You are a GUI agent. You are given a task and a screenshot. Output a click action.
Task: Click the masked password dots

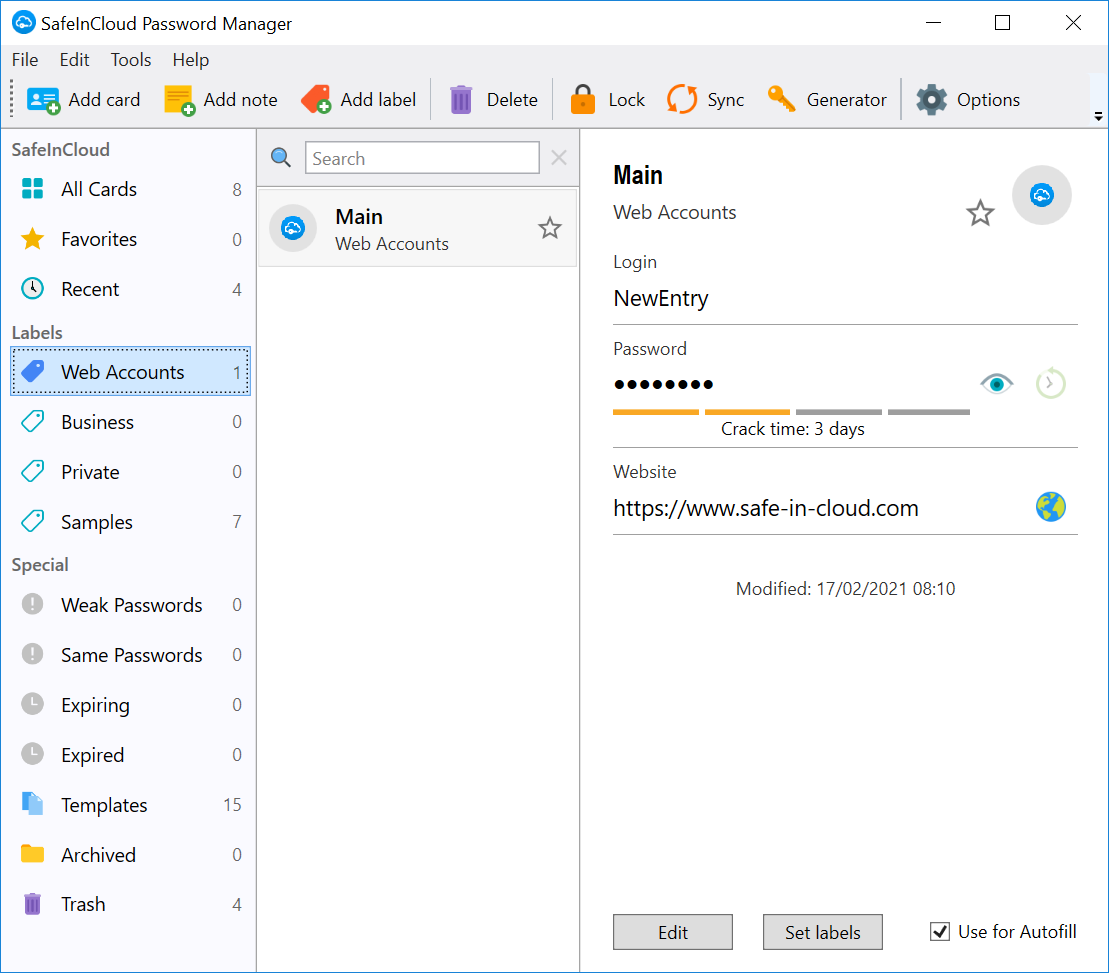(663, 384)
